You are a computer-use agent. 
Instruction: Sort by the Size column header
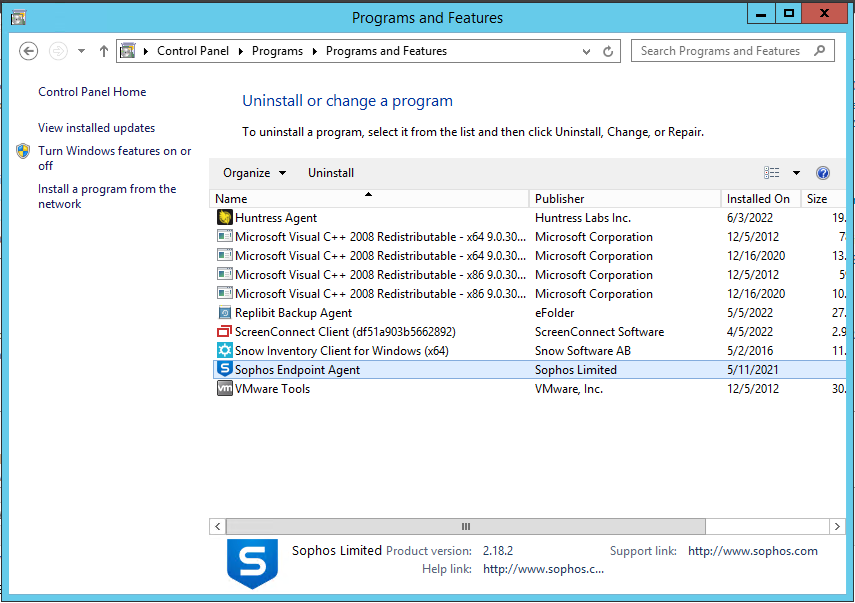823,198
